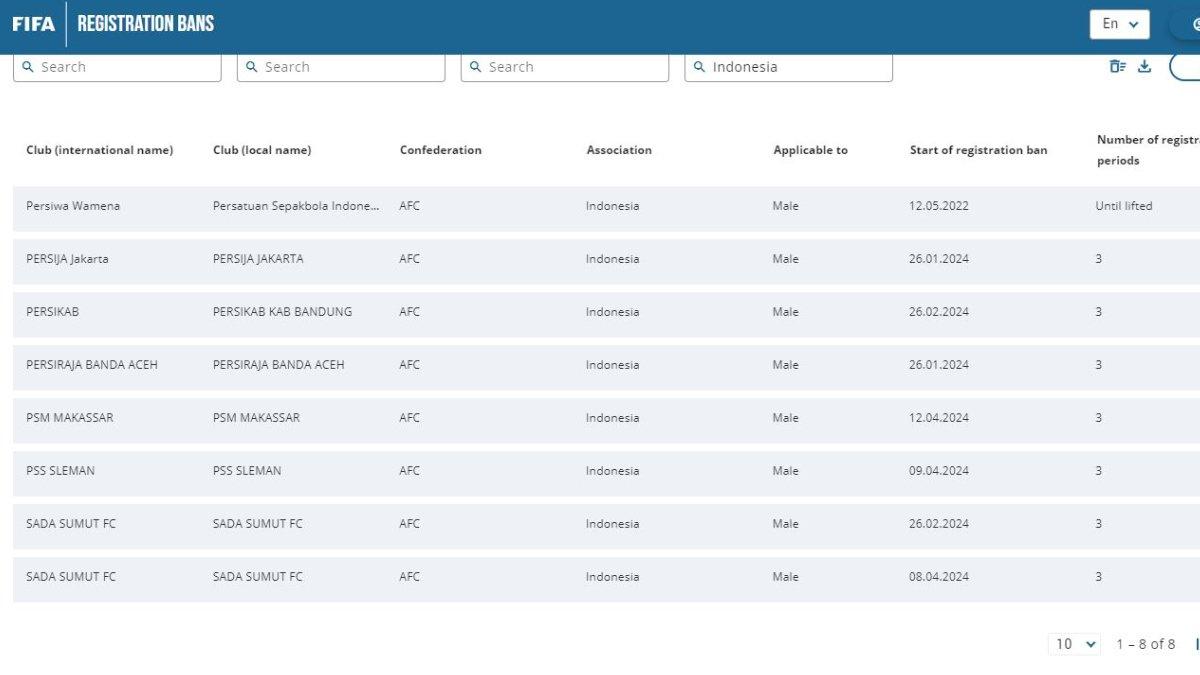This screenshot has height=675, width=1200.
Task: Sort by Start of registration ban header
Action: (979, 150)
